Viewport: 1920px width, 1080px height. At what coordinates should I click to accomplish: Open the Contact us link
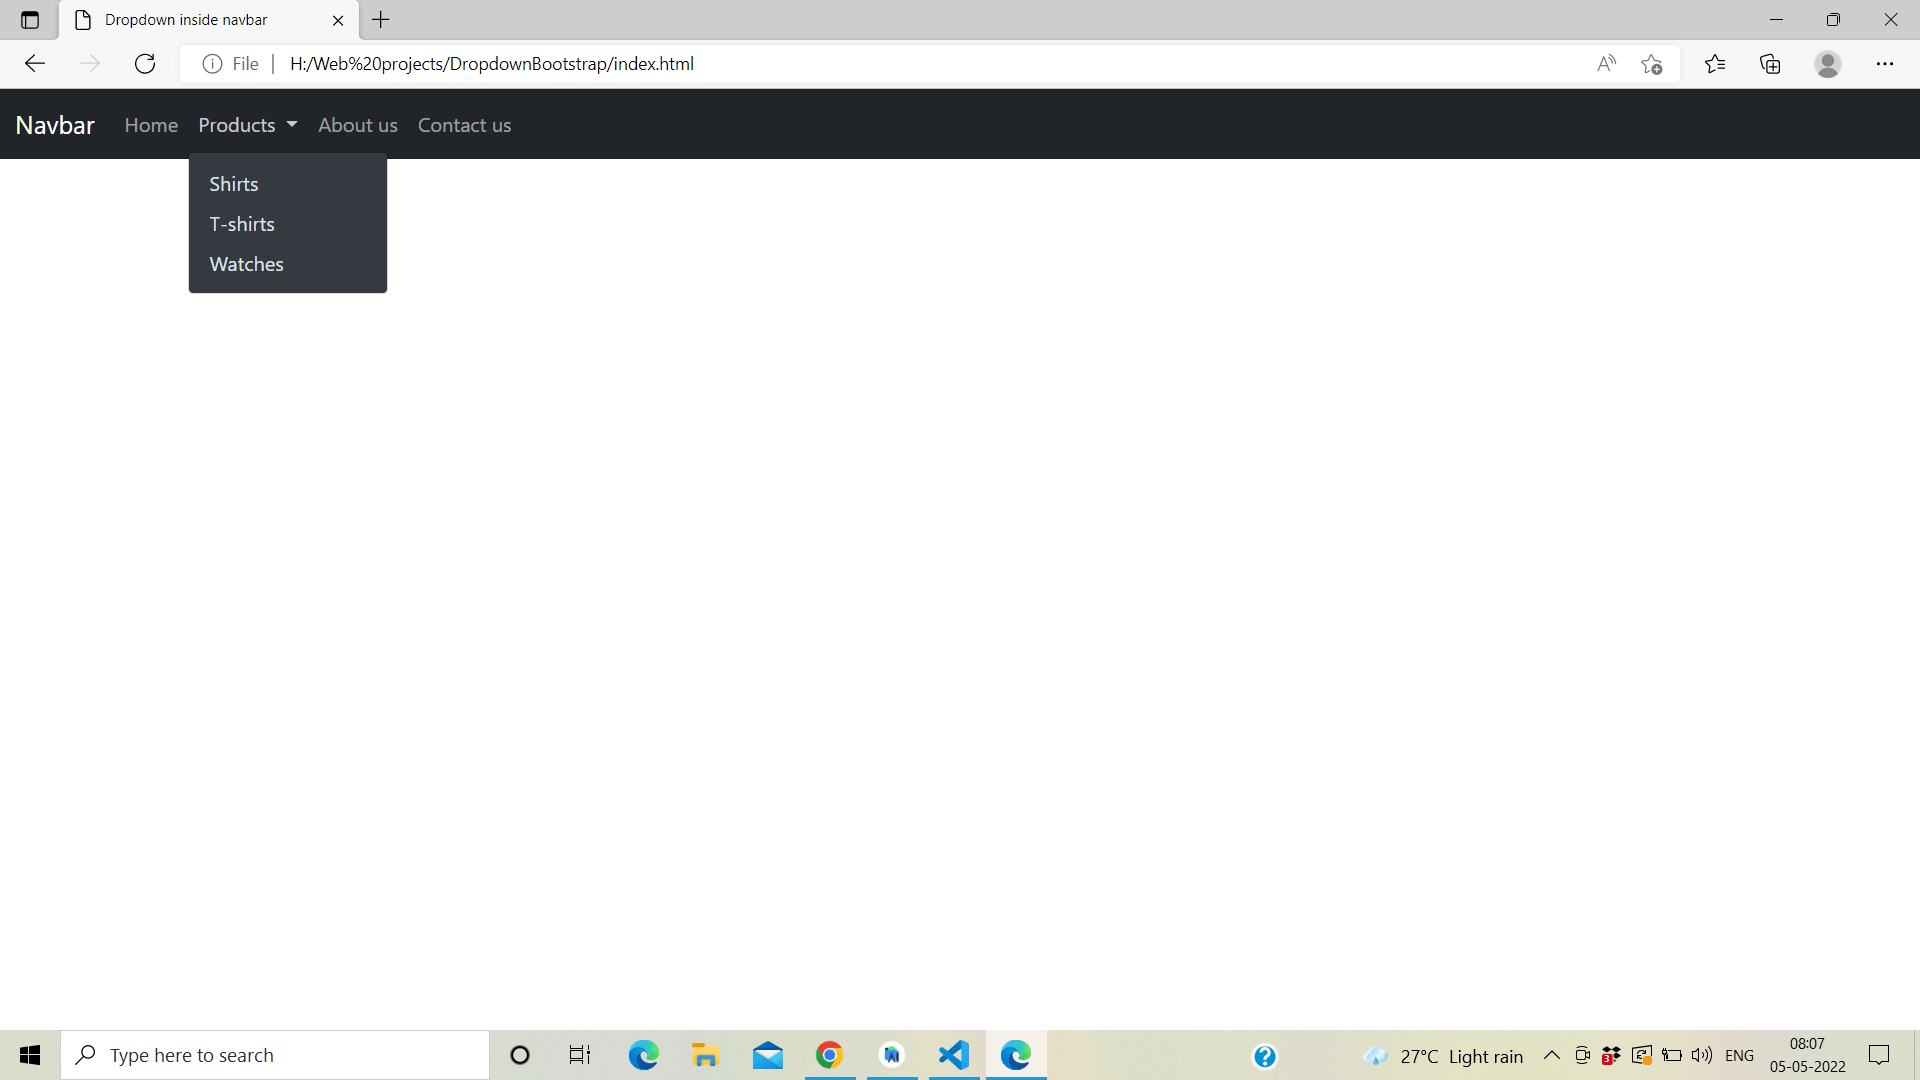464,124
